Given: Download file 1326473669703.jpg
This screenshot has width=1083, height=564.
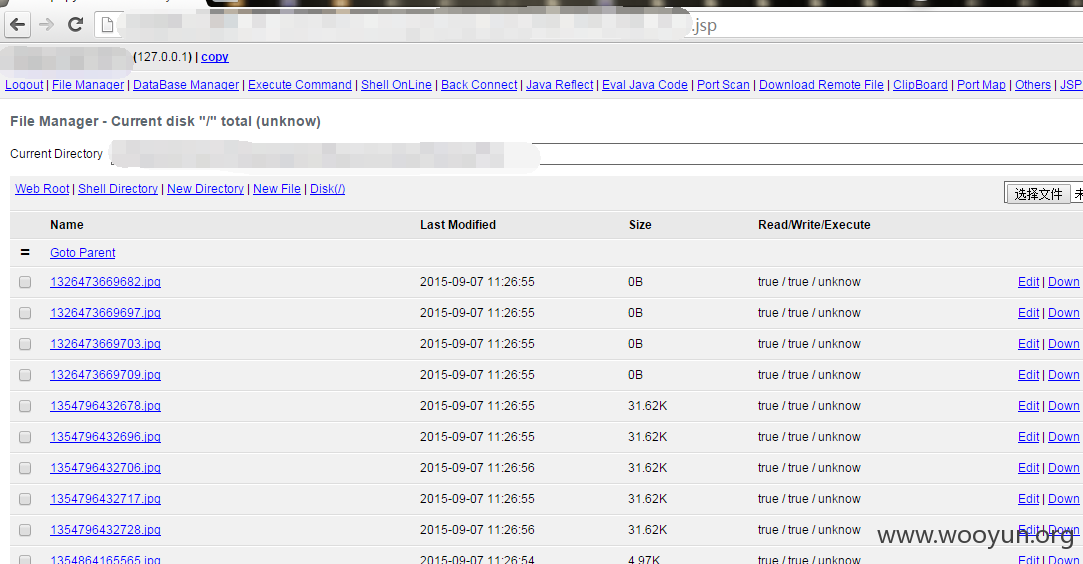Looking at the screenshot, I should tap(1064, 344).
